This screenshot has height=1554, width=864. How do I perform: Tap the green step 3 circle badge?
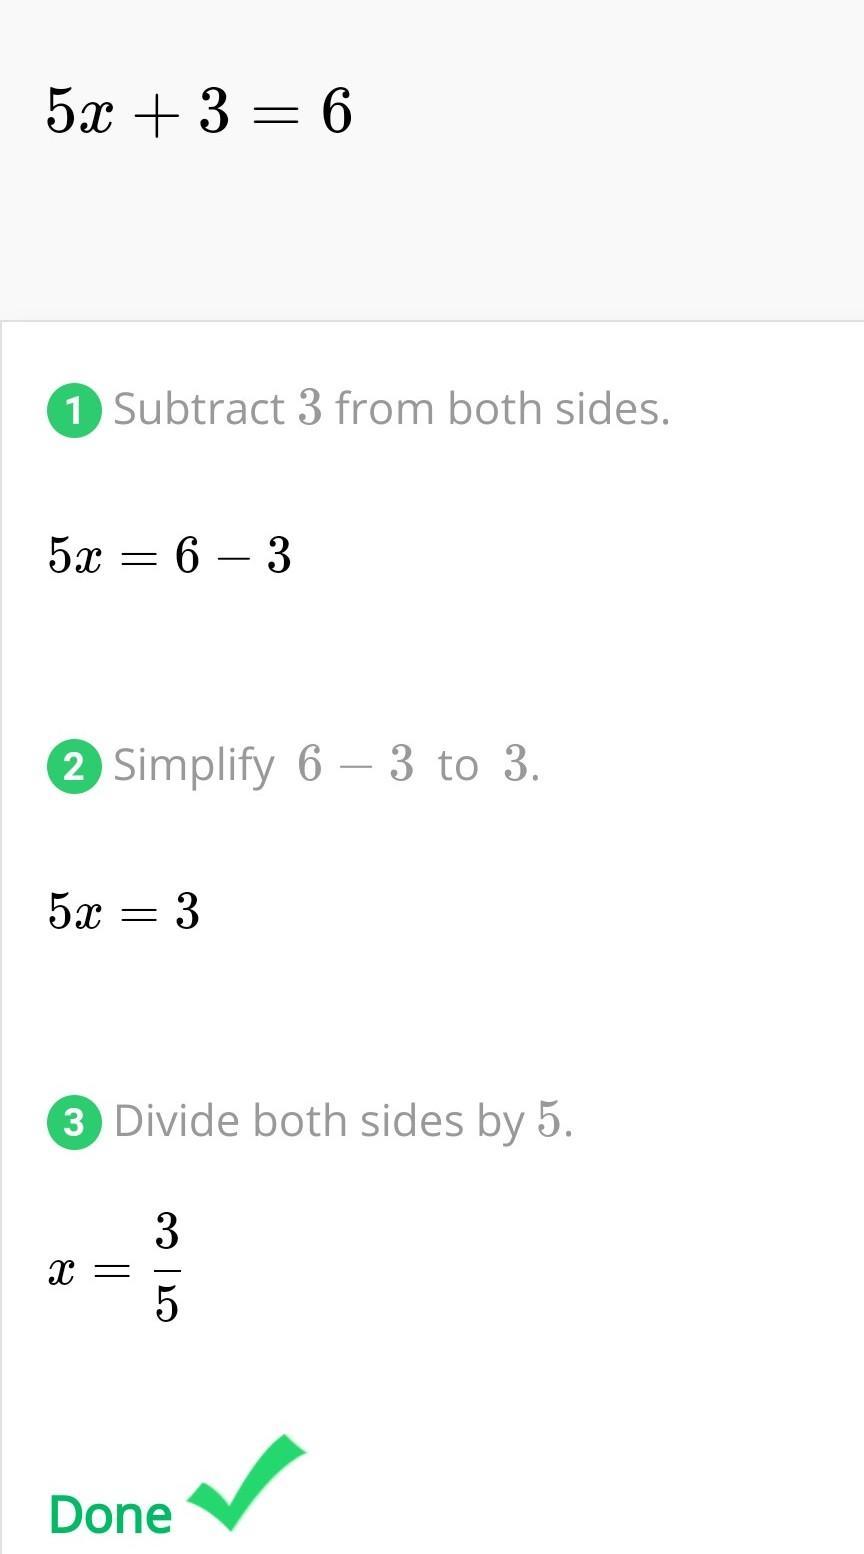click(74, 1122)
